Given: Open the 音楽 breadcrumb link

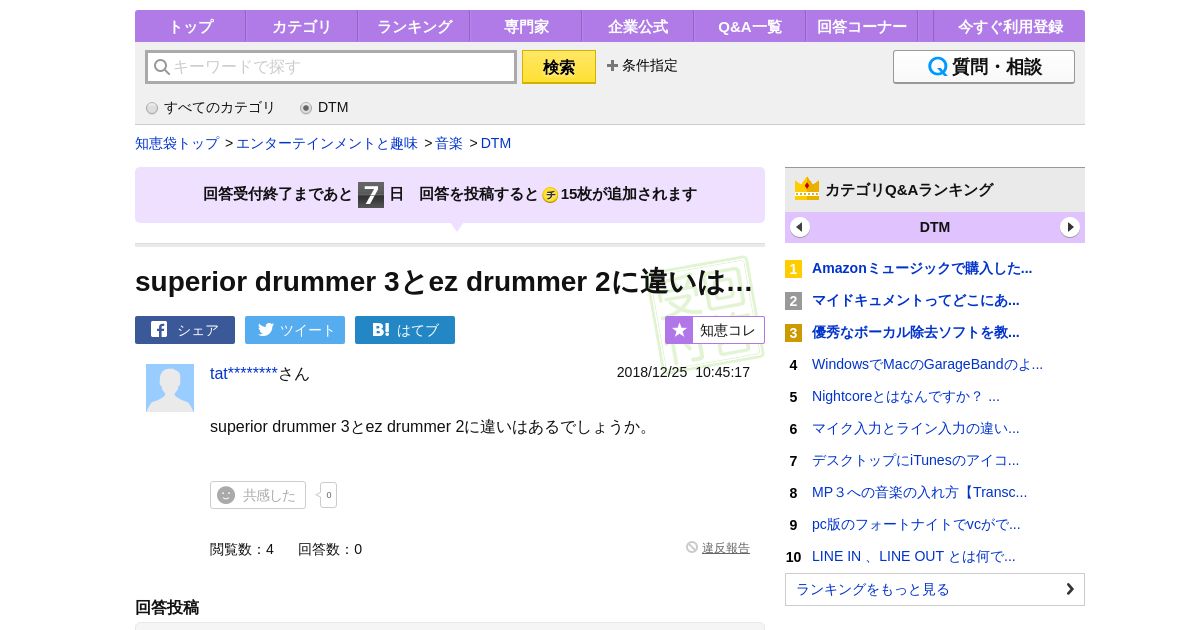Looking at the screenshot, I should 449,143.
